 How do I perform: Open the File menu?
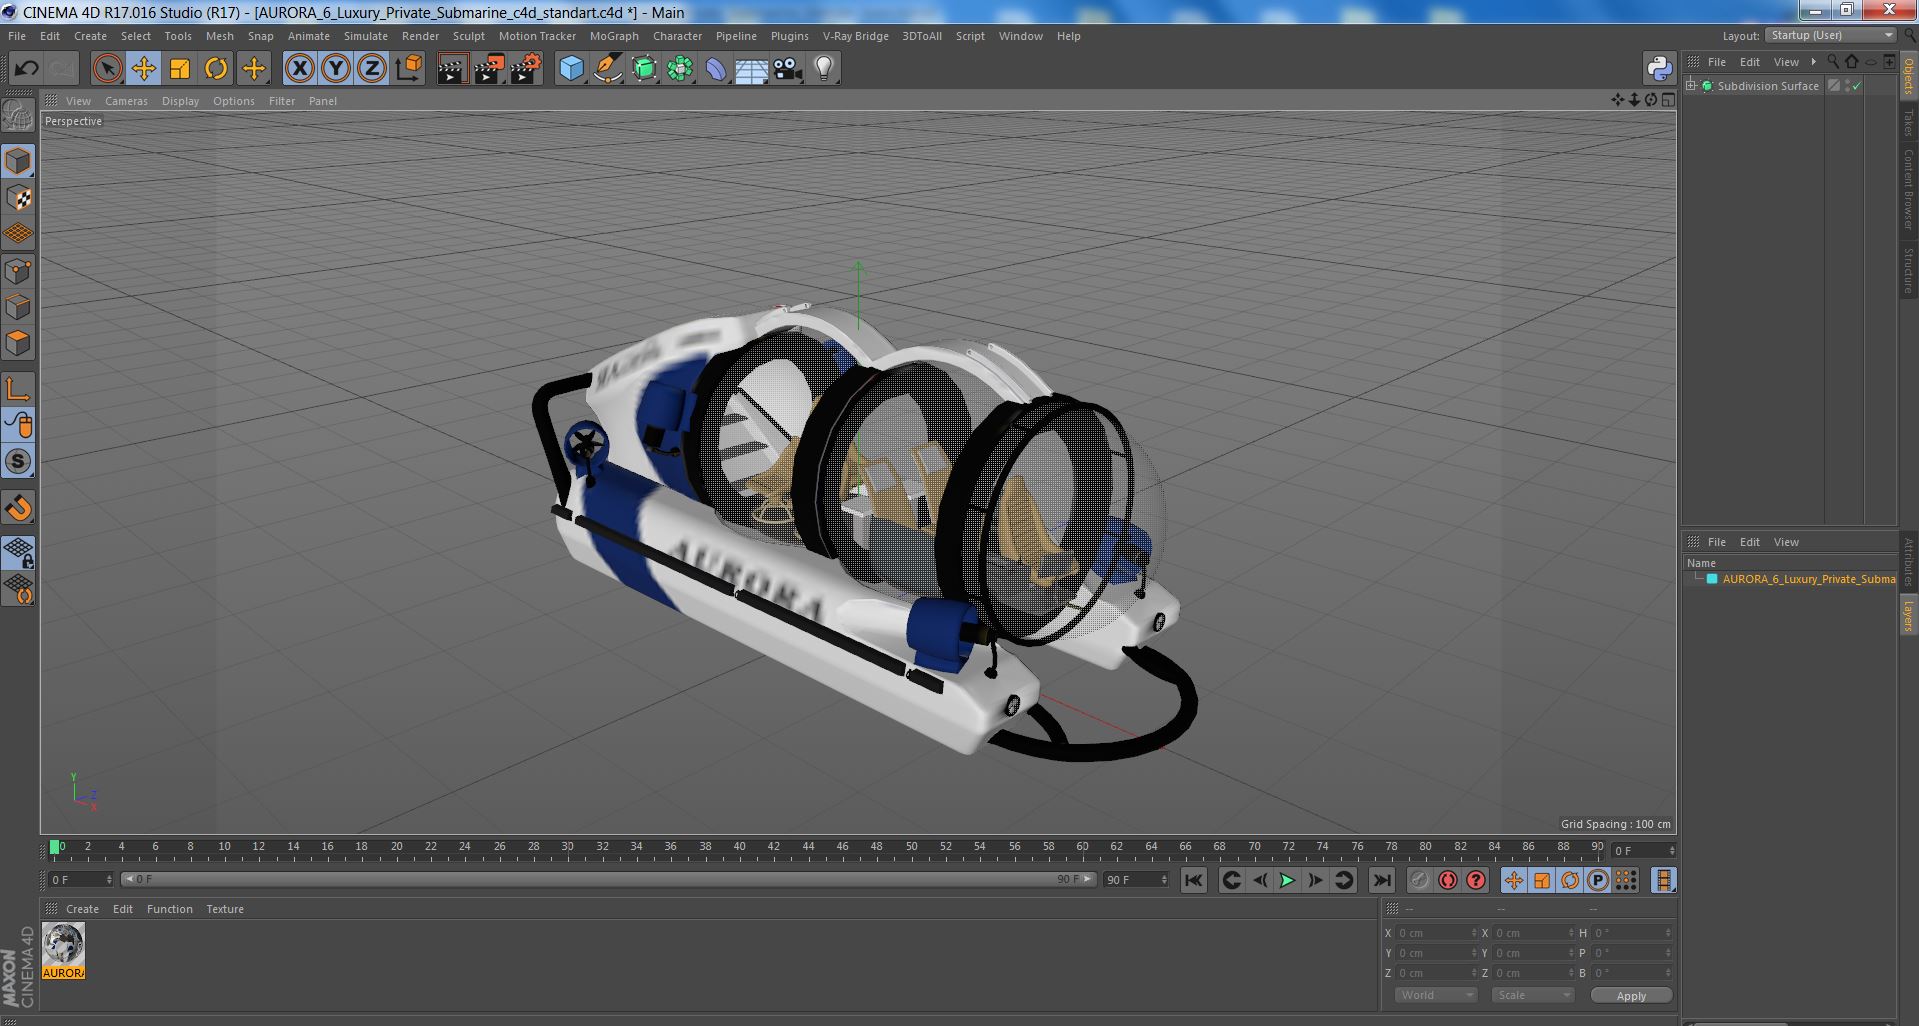17,36
